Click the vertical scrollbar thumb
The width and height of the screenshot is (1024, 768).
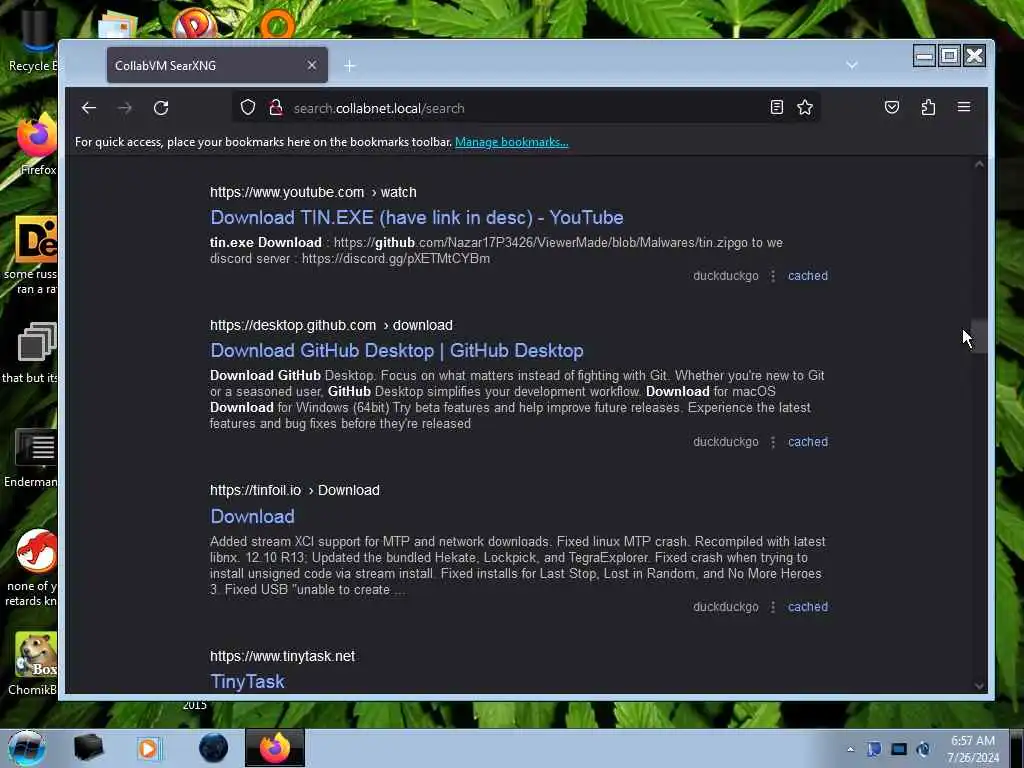tap(979, 336)
